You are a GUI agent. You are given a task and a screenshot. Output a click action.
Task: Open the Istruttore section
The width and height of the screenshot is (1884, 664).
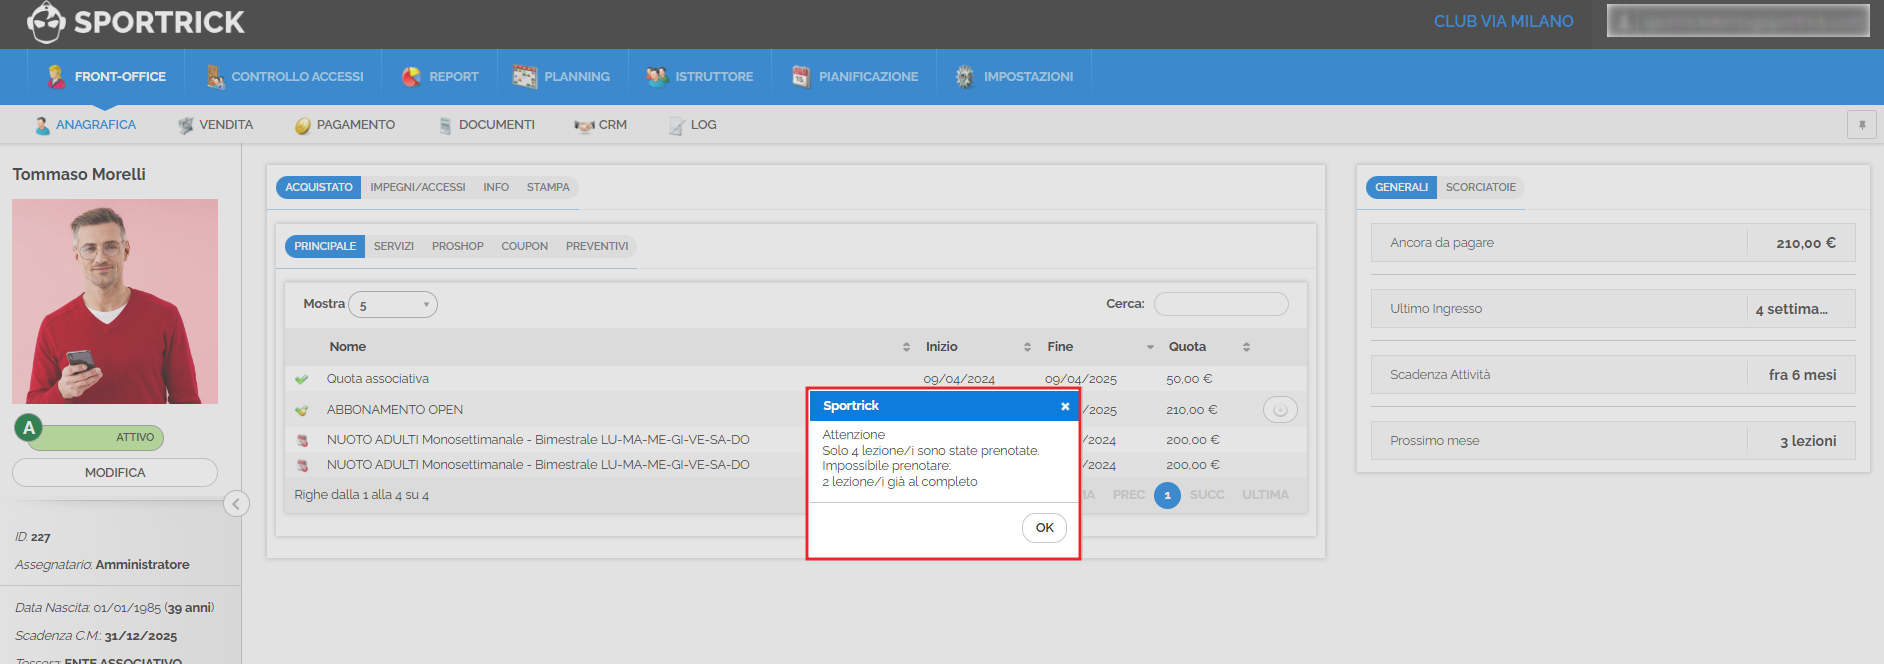699,77
